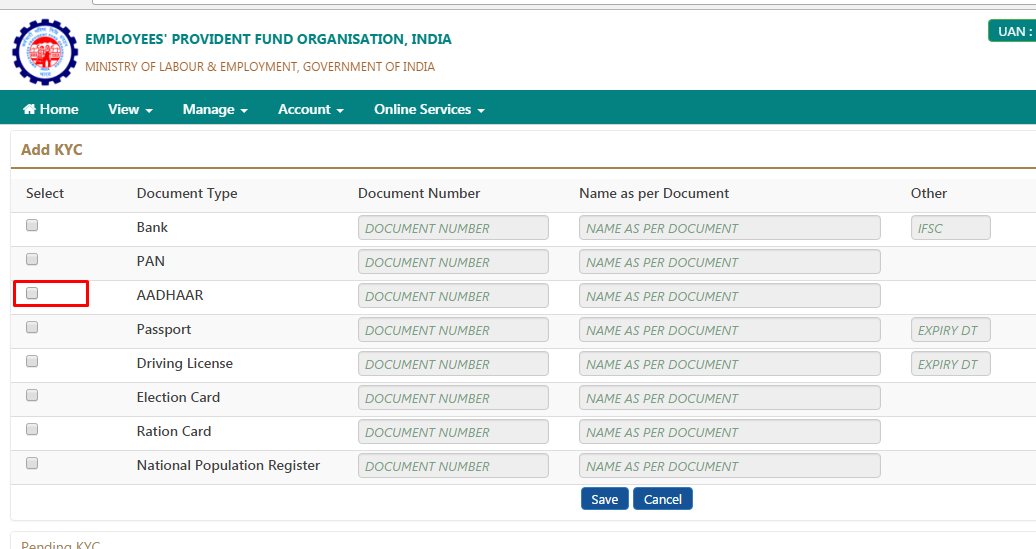Expand the Online Services menu

tap(429, 109)
